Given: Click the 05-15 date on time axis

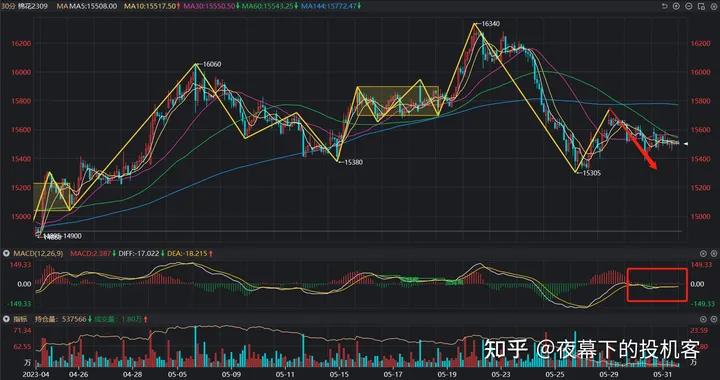Looking at the screenshot, I should coord(338,374).
